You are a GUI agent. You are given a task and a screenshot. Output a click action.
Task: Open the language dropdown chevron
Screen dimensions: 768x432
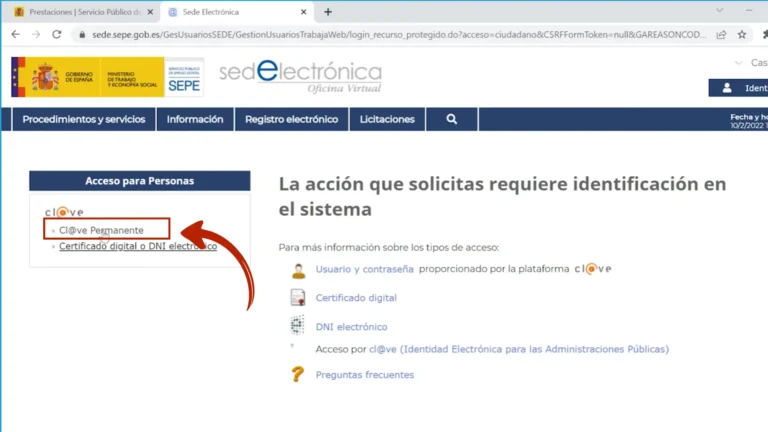(739, 63)
